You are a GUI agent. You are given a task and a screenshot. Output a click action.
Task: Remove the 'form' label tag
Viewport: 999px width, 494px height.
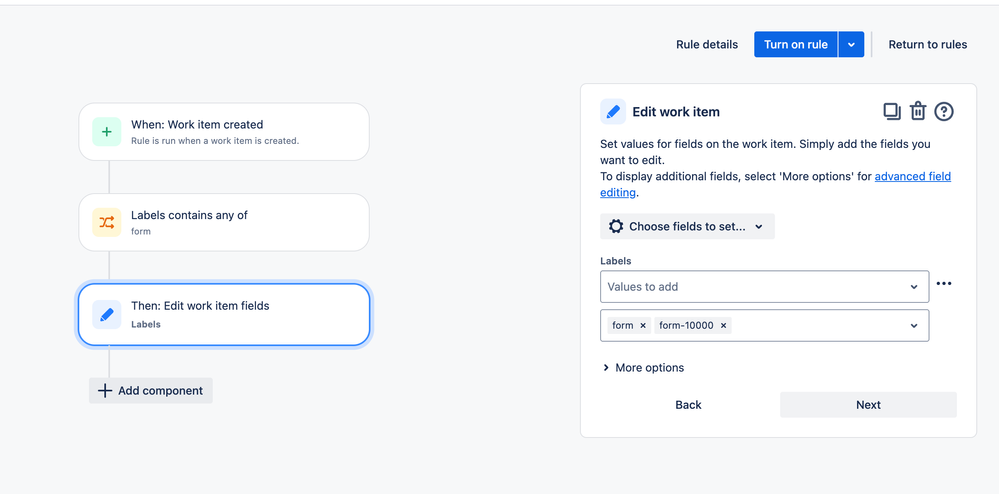[643, 326]
